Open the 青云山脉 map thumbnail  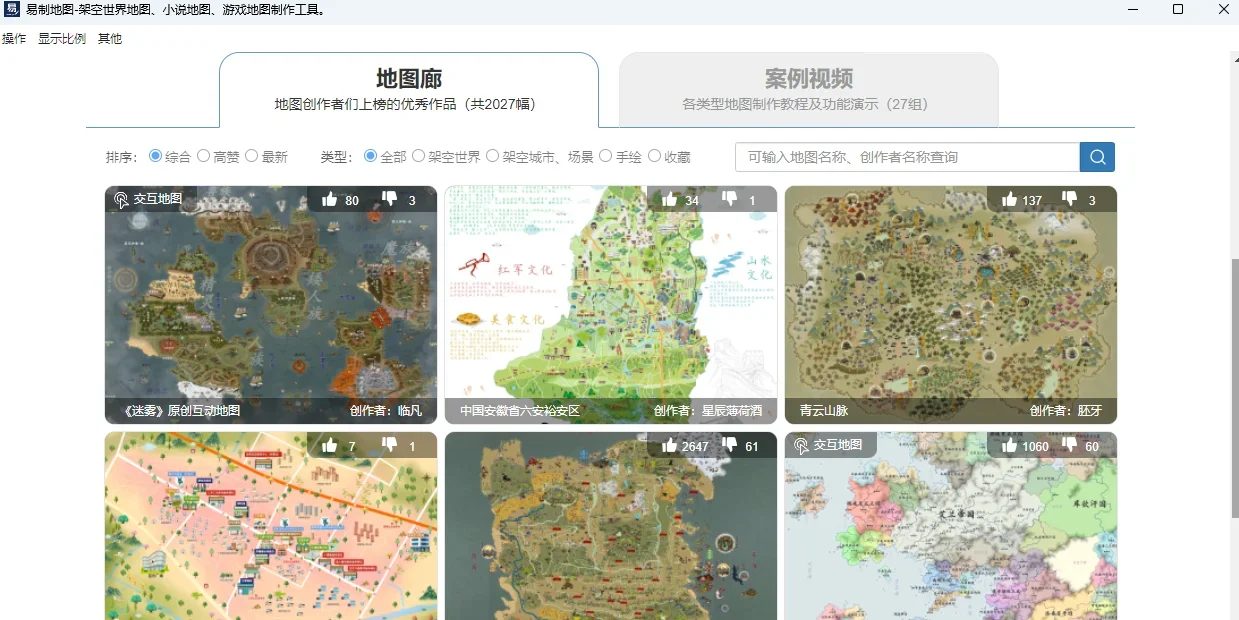point(951,305)
